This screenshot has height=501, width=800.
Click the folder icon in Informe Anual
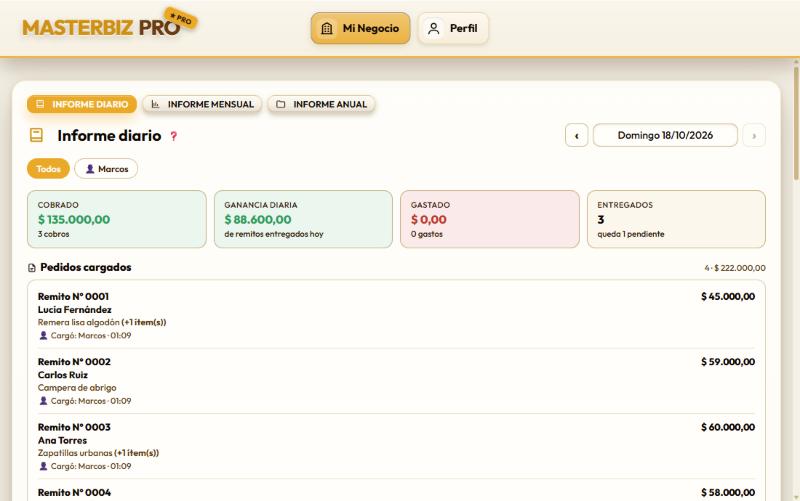pos(281,104)
